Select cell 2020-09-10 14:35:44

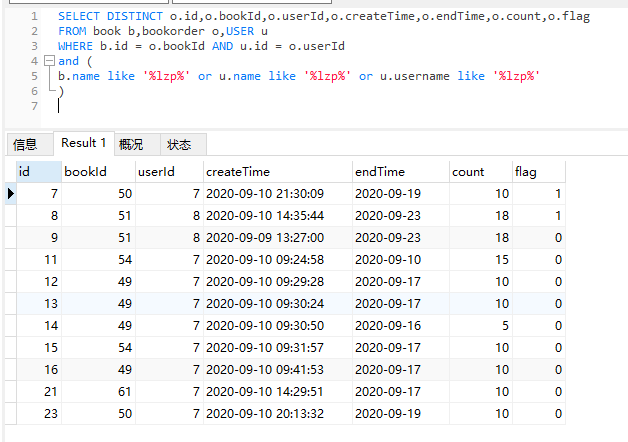[x=278, y=216]
